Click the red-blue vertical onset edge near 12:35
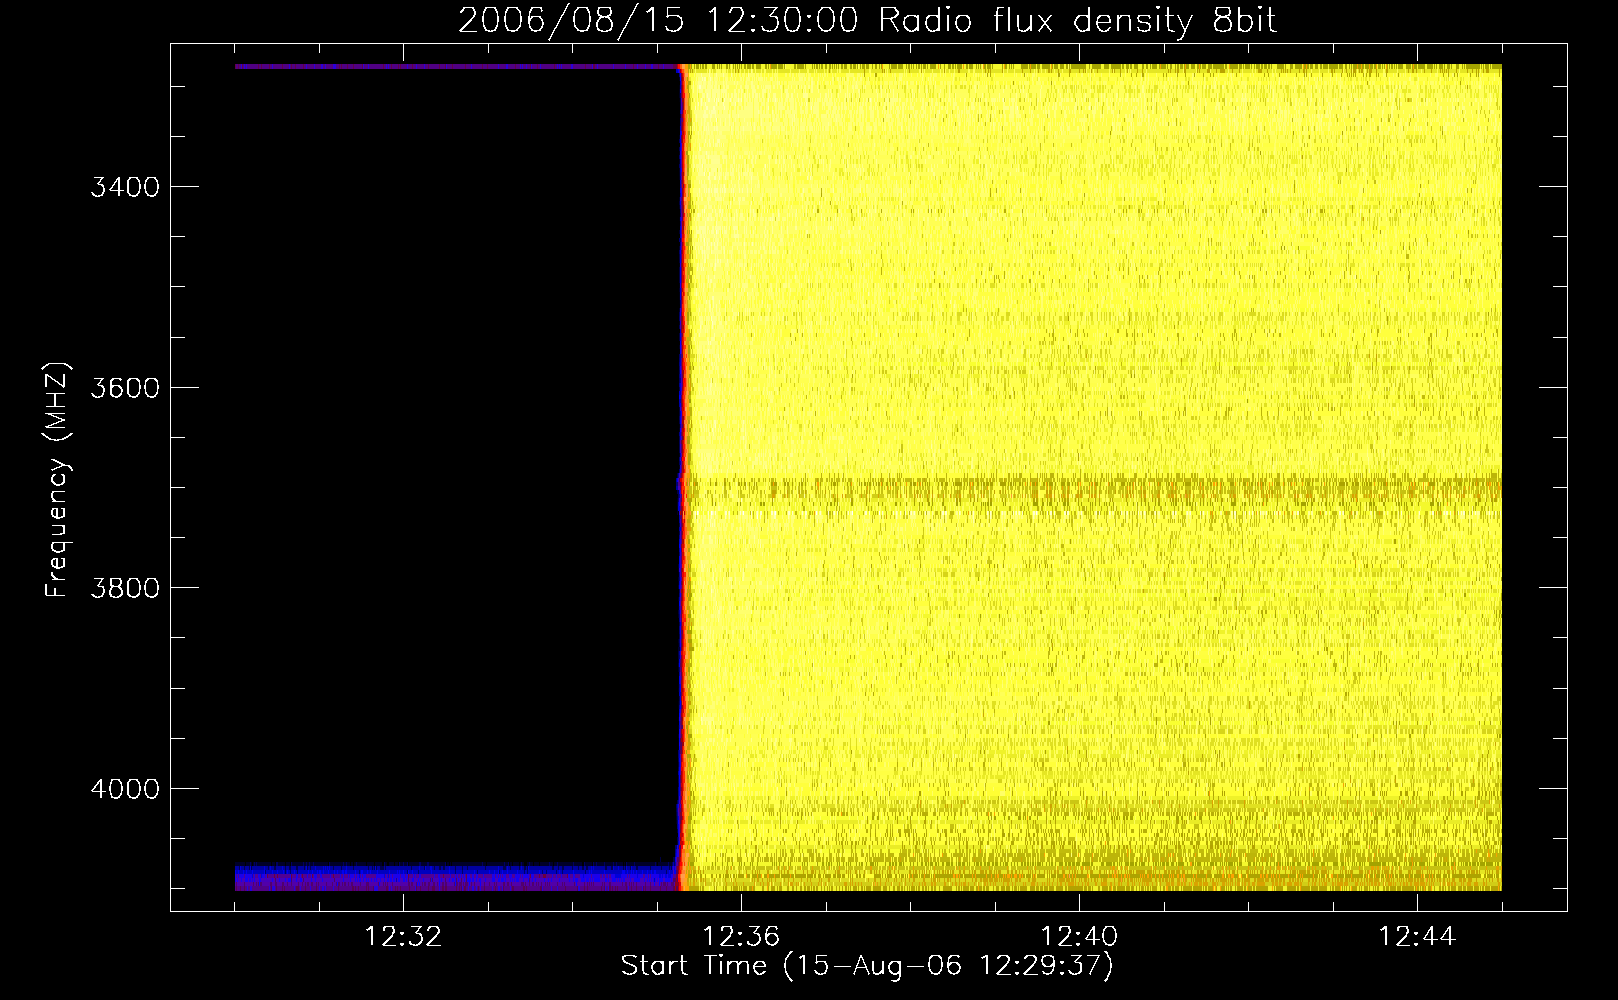Image resolution: width=1618 pixels, height=1000 pixels. 684,478
